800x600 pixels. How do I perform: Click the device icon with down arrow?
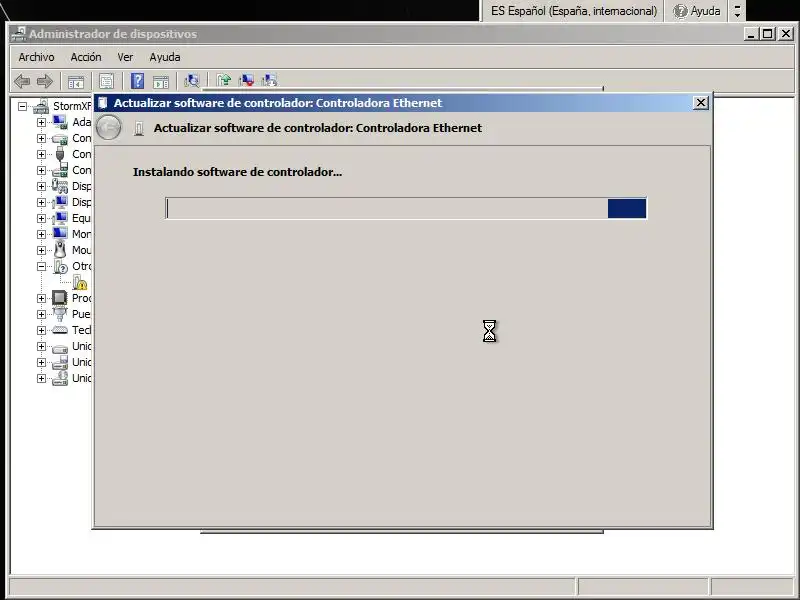click(269, 80)
